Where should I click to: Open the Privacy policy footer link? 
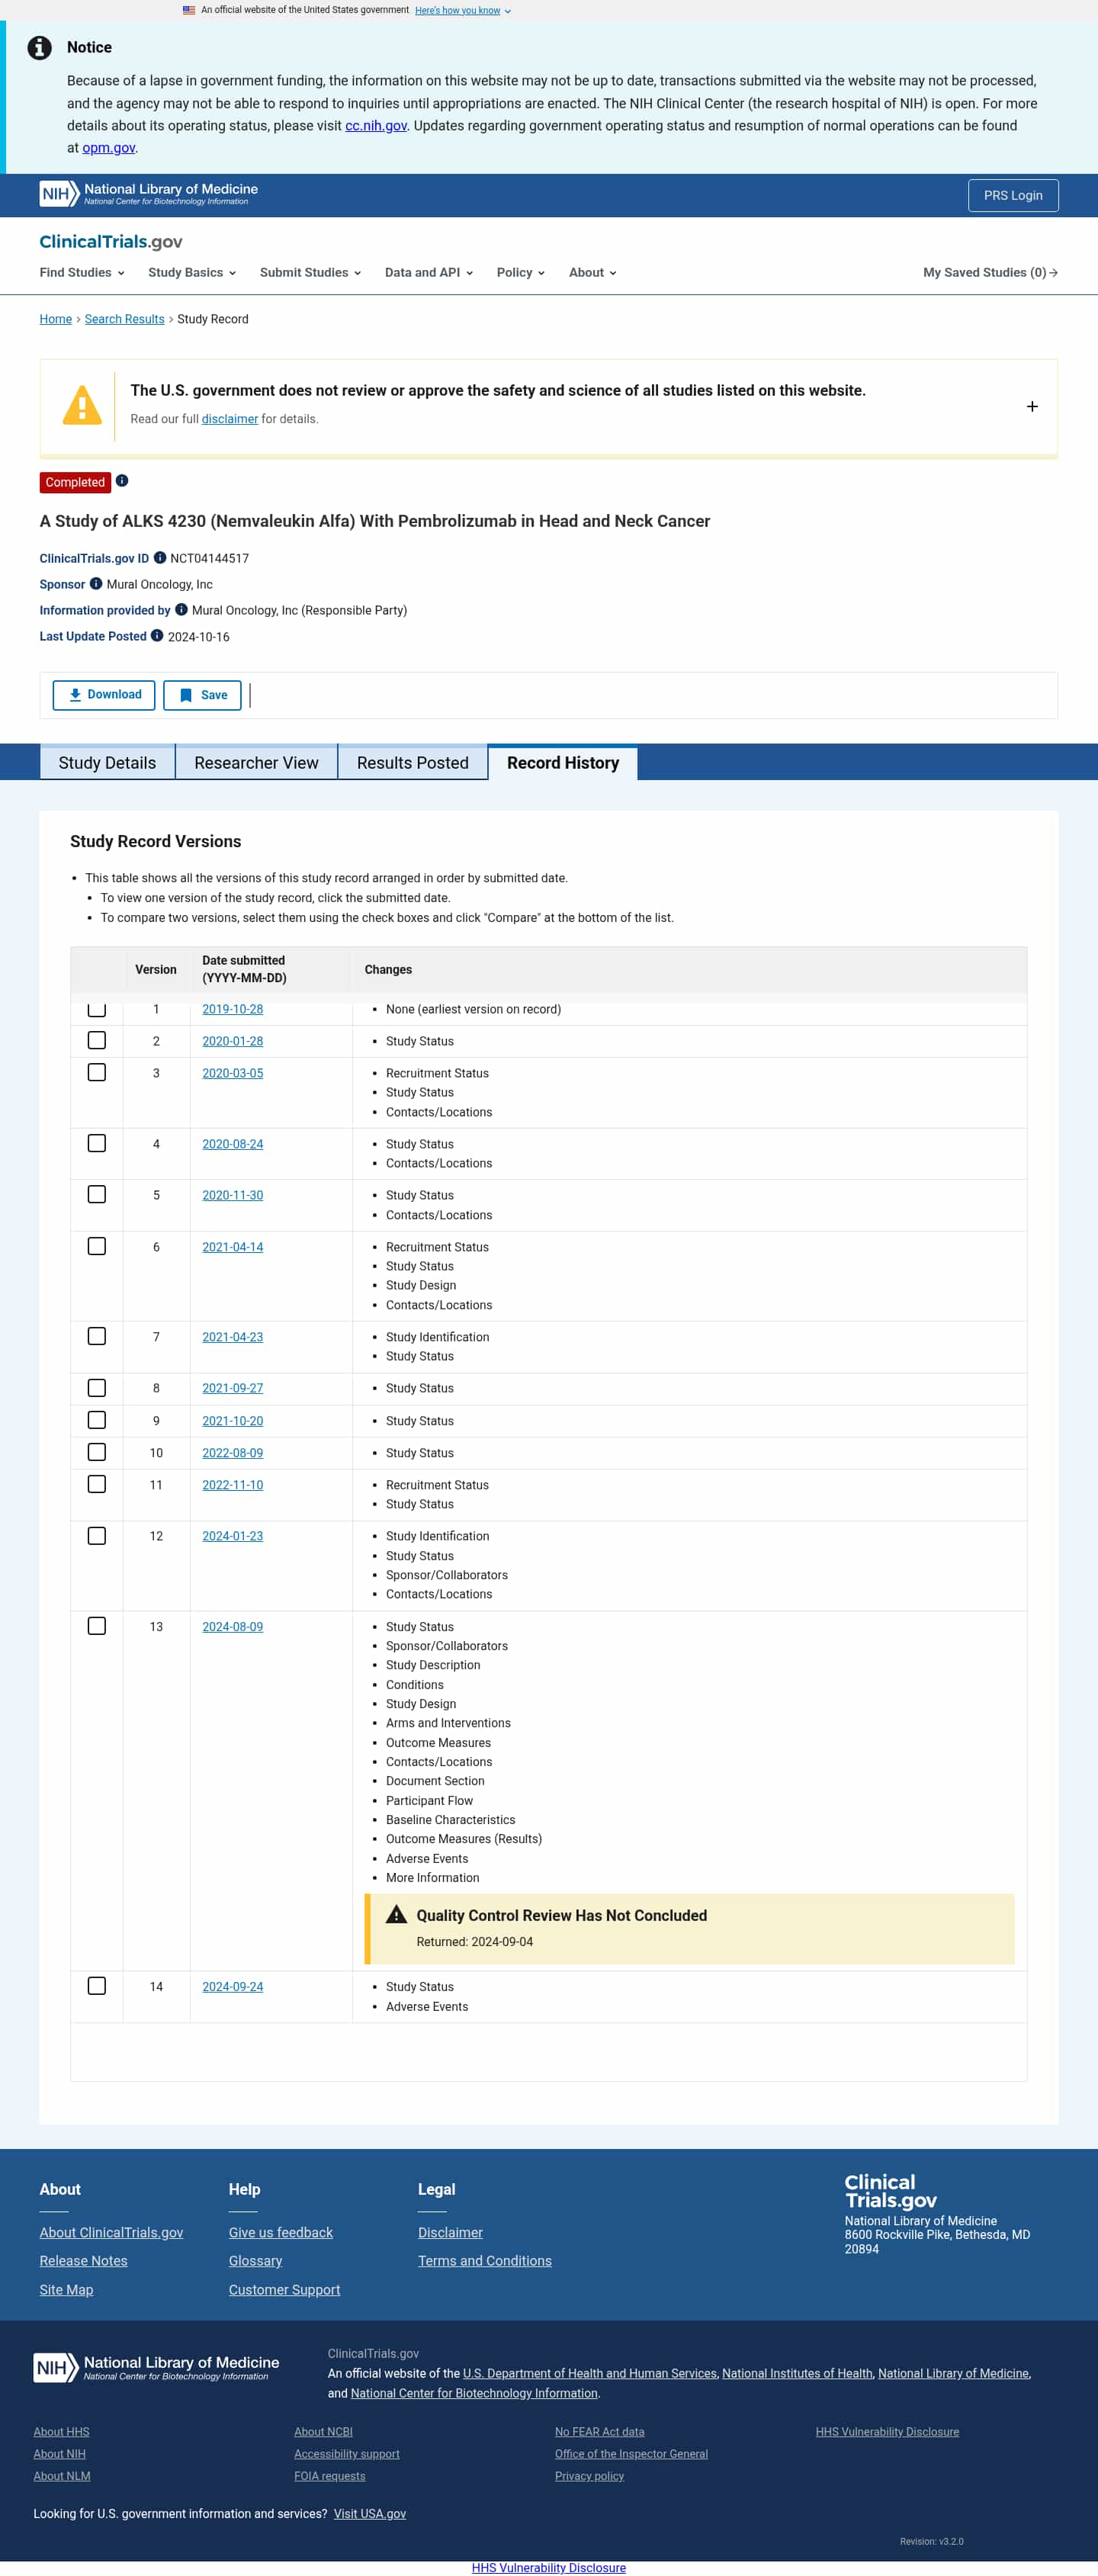point(590,2477)
